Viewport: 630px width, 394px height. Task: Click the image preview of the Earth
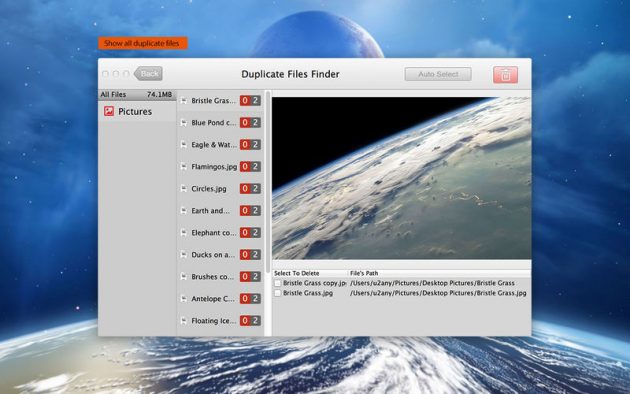pos(401,178)
